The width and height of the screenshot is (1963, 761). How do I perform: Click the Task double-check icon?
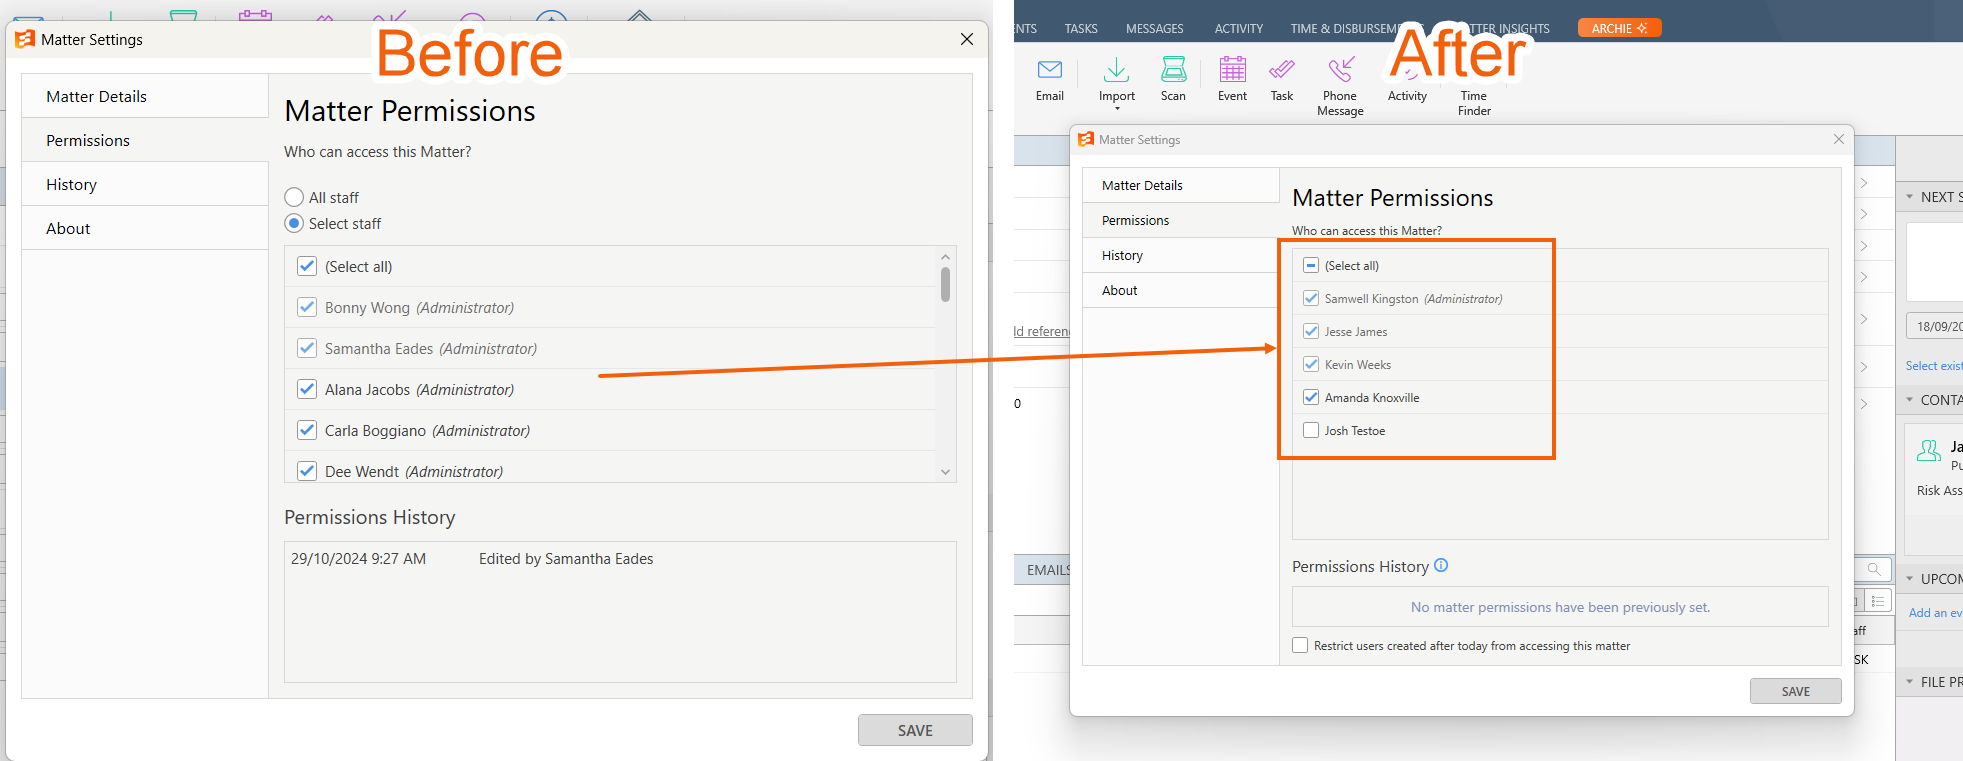[x=1282, y=70]
